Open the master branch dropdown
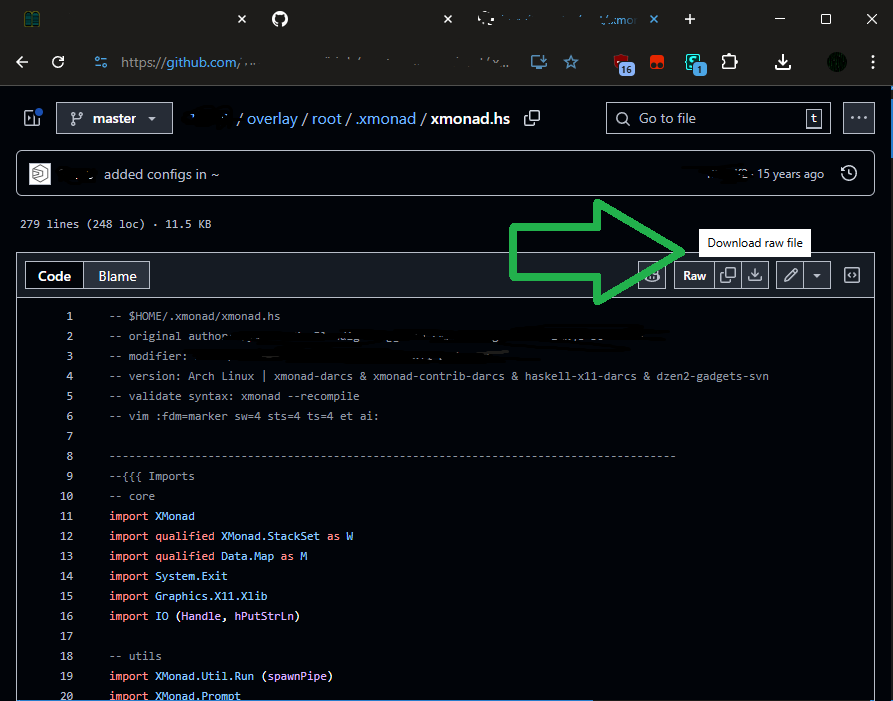 [113, 118]
